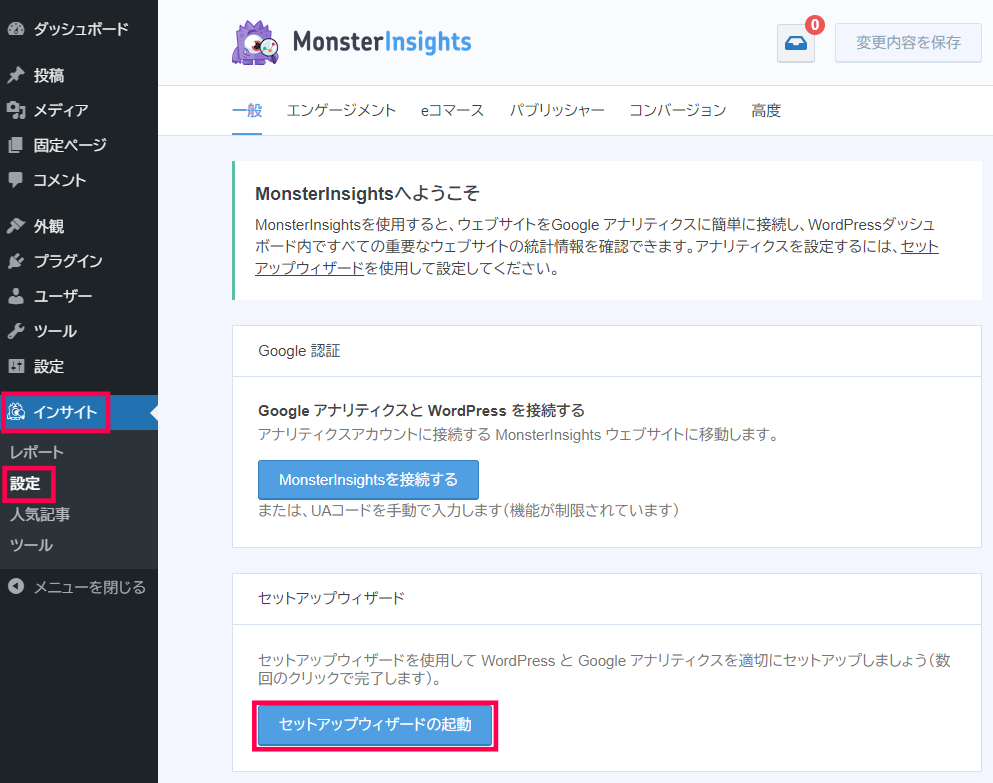
Task: Click the Google アナリティクスと WordPress を接続する heading
Action: [421, 411]
